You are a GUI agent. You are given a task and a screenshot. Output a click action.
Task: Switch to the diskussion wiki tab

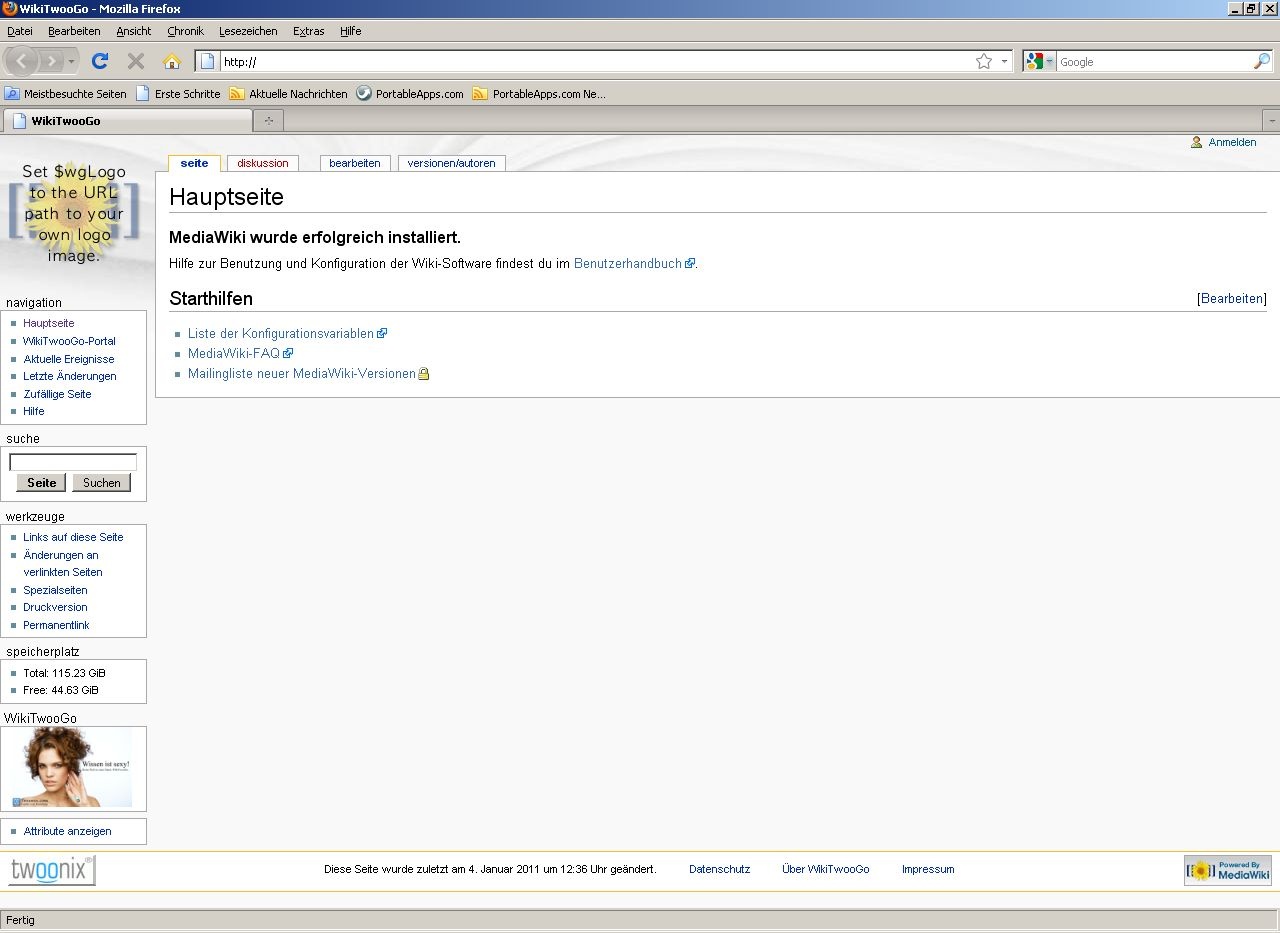click(x=263, y=163)
